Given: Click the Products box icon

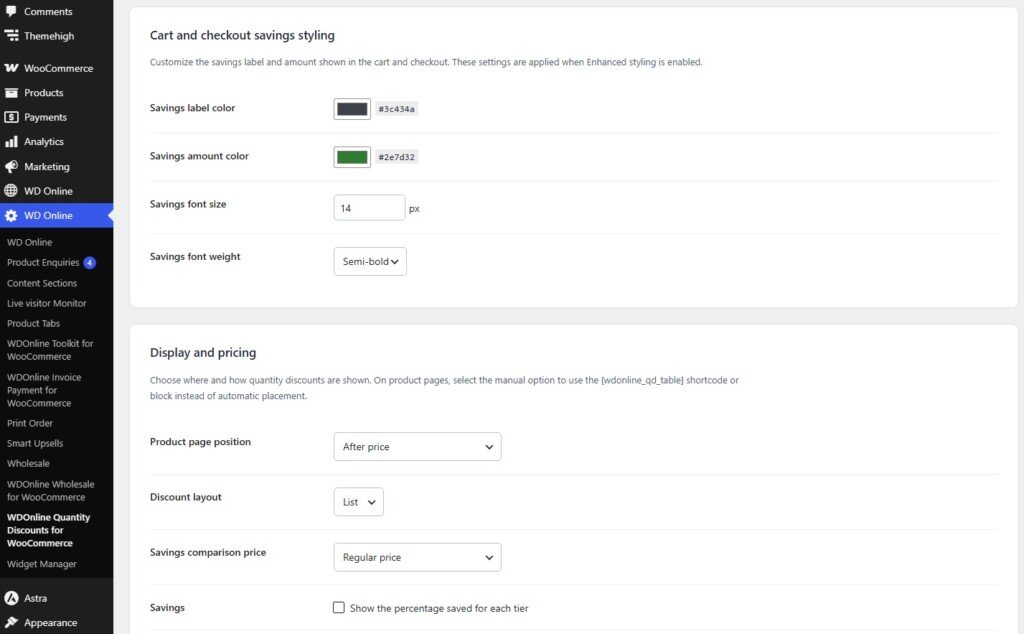Looking at the screenshot, I should tap(11, 93).
